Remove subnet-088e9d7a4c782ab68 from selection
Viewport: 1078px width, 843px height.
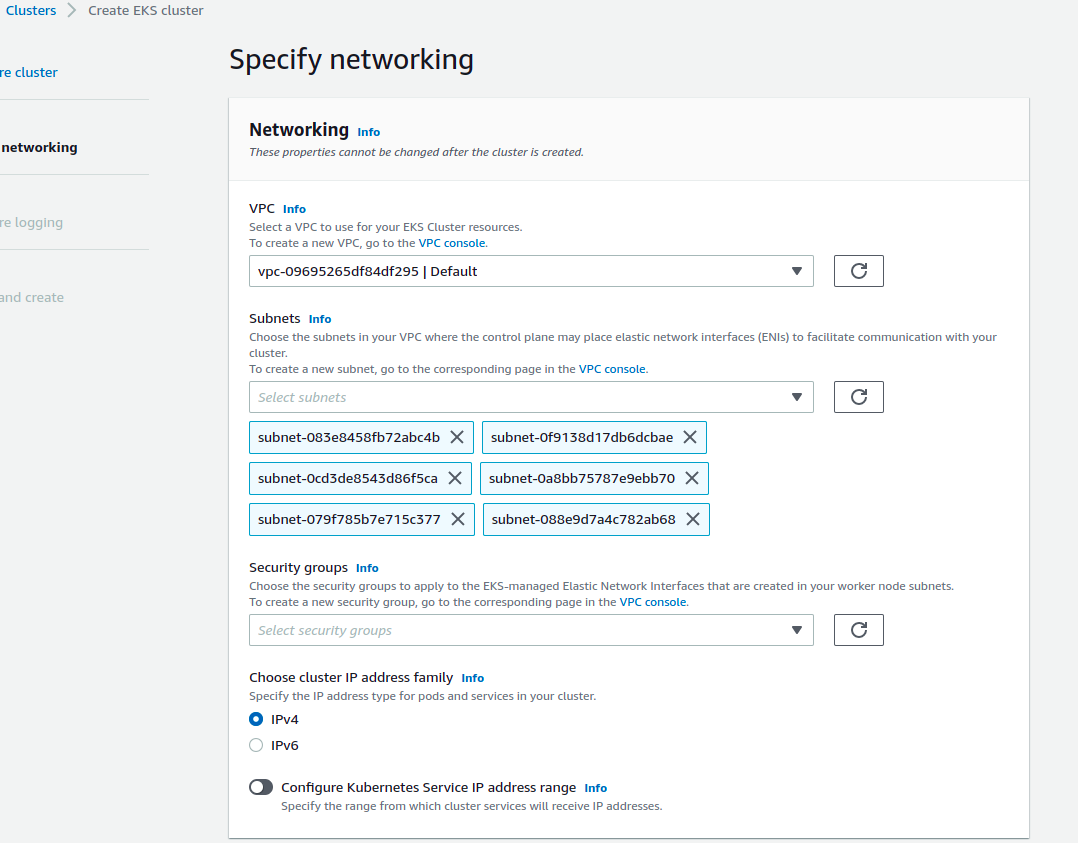[x=692, y=519]
